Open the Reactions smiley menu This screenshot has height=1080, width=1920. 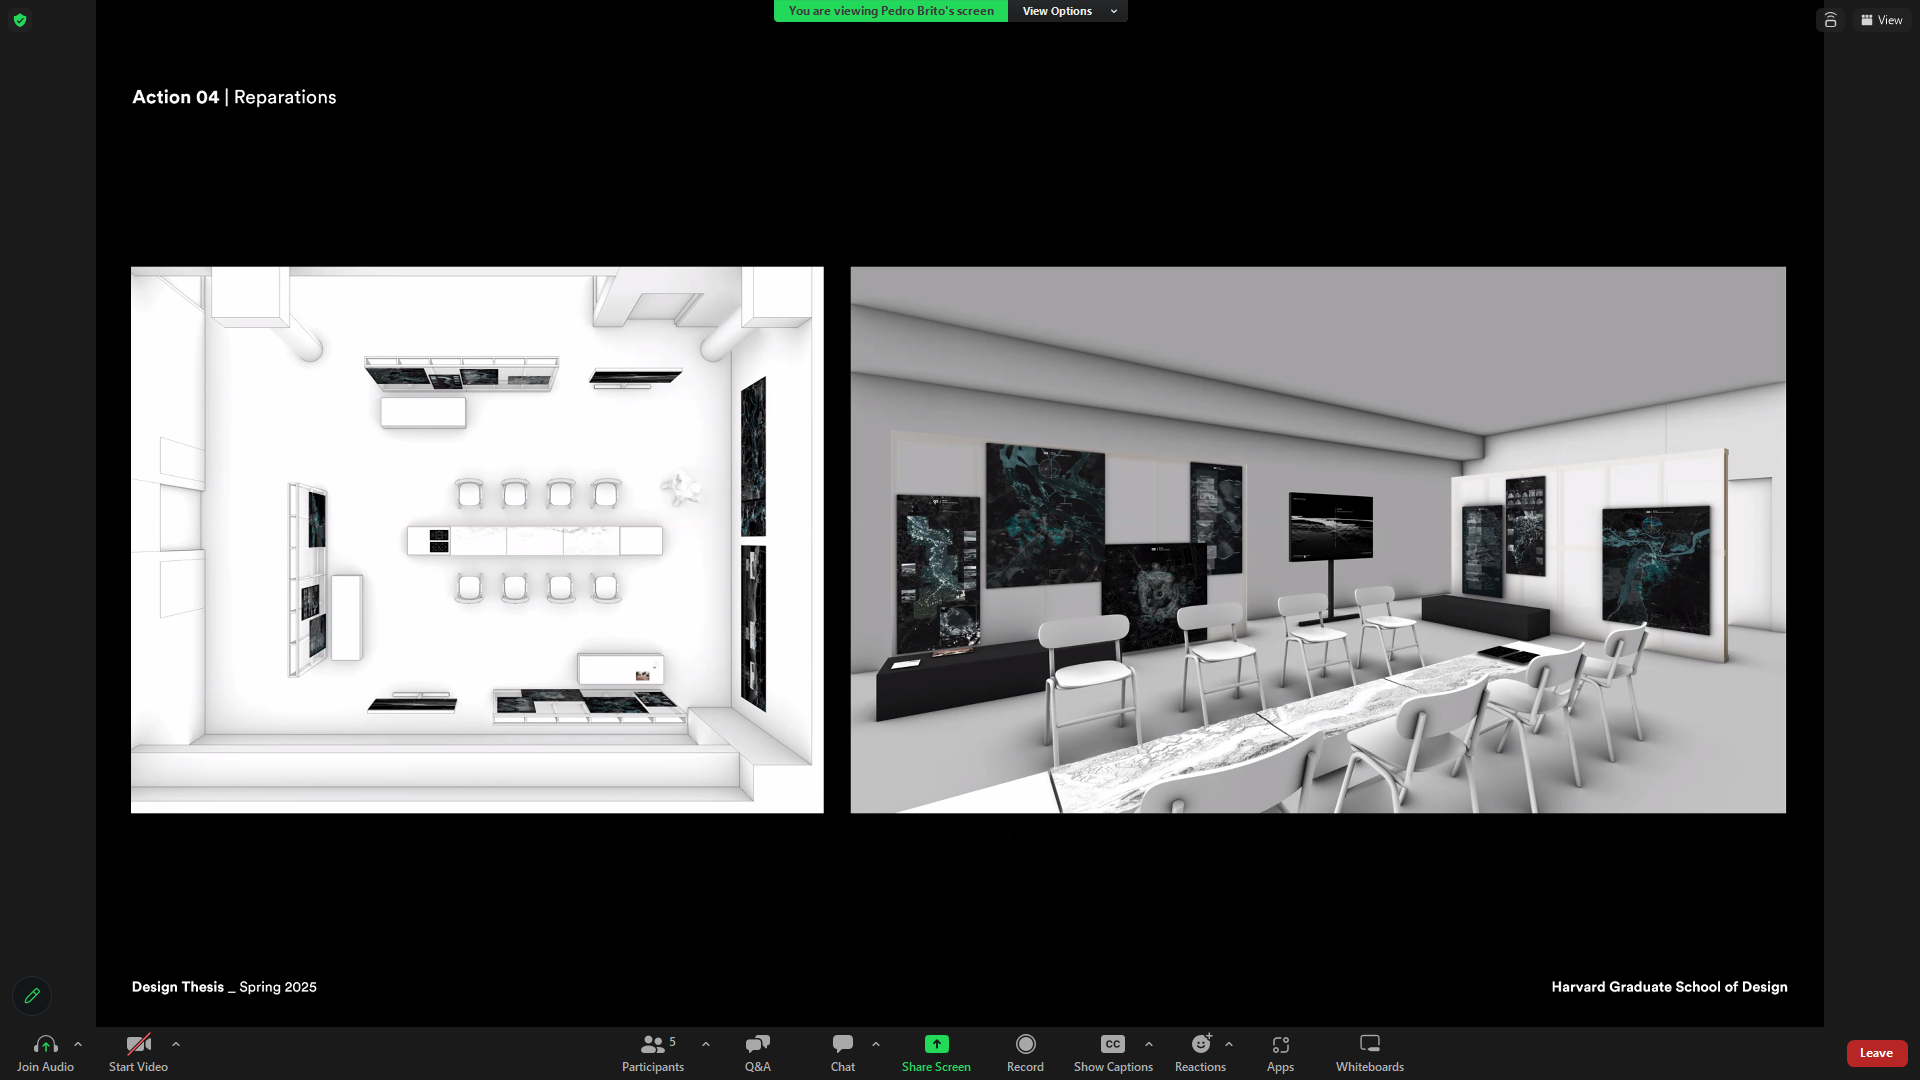click(1201, 1045)
